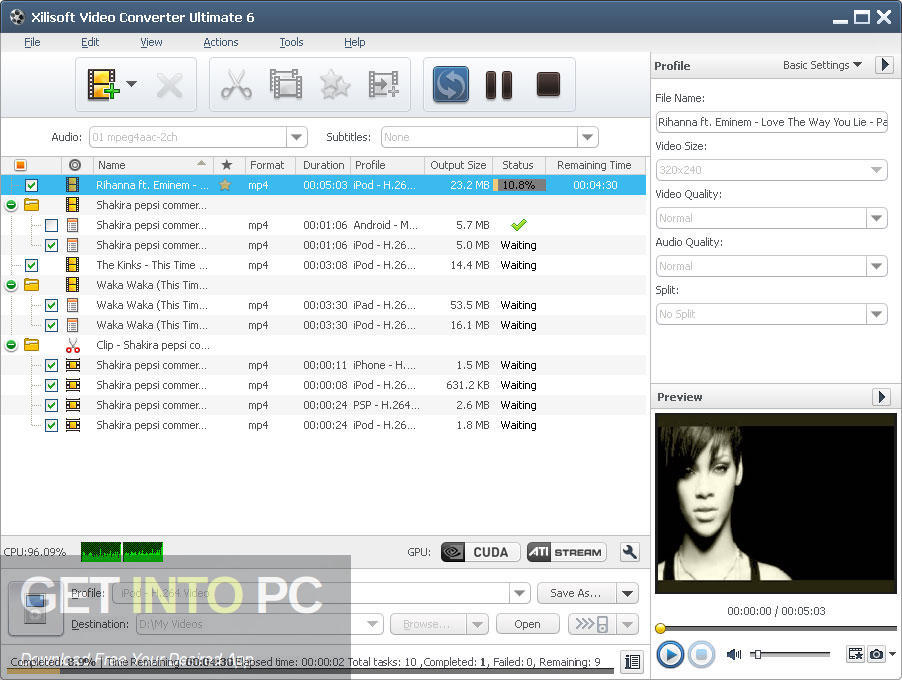
Task: Open the Video Quality dropdown
Action: point(877,218)
